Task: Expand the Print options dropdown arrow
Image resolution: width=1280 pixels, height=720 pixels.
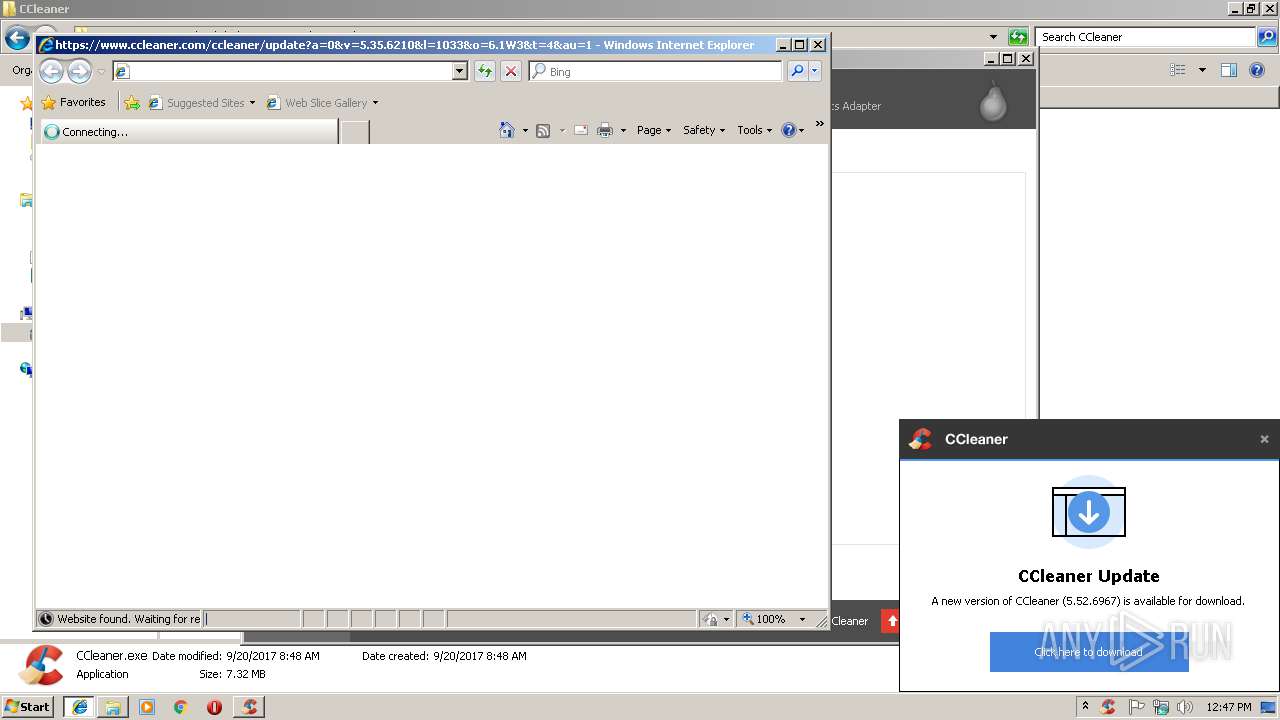Action: [x=623, y=131]
